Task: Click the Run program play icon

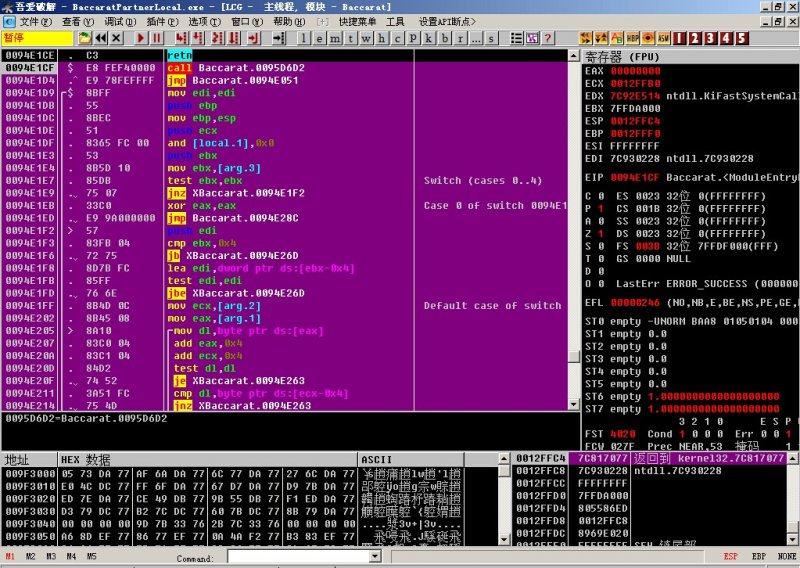Action: (x=141, y=38)
